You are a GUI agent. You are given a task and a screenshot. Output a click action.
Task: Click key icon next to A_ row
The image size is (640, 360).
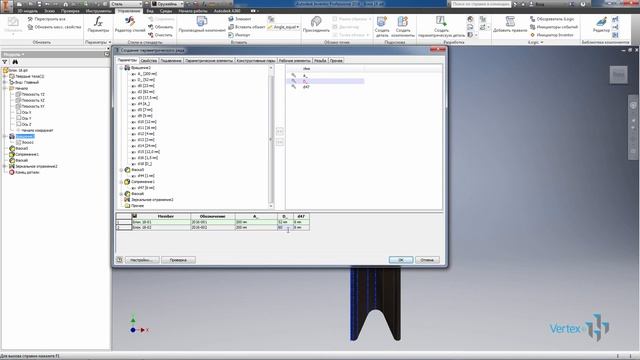point(293,76)
